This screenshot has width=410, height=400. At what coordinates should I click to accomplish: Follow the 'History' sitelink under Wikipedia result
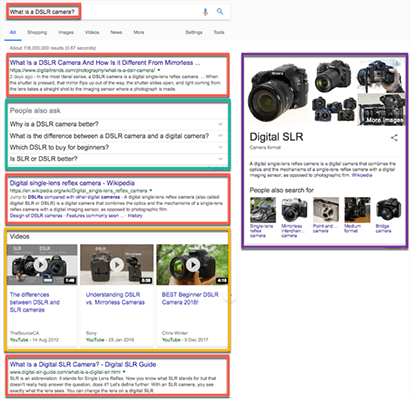(x=135, y=216)
